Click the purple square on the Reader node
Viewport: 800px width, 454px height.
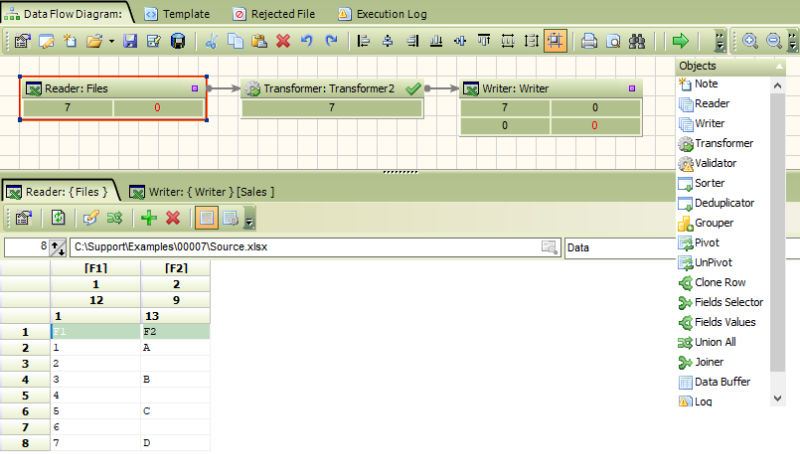click(194, 88)
